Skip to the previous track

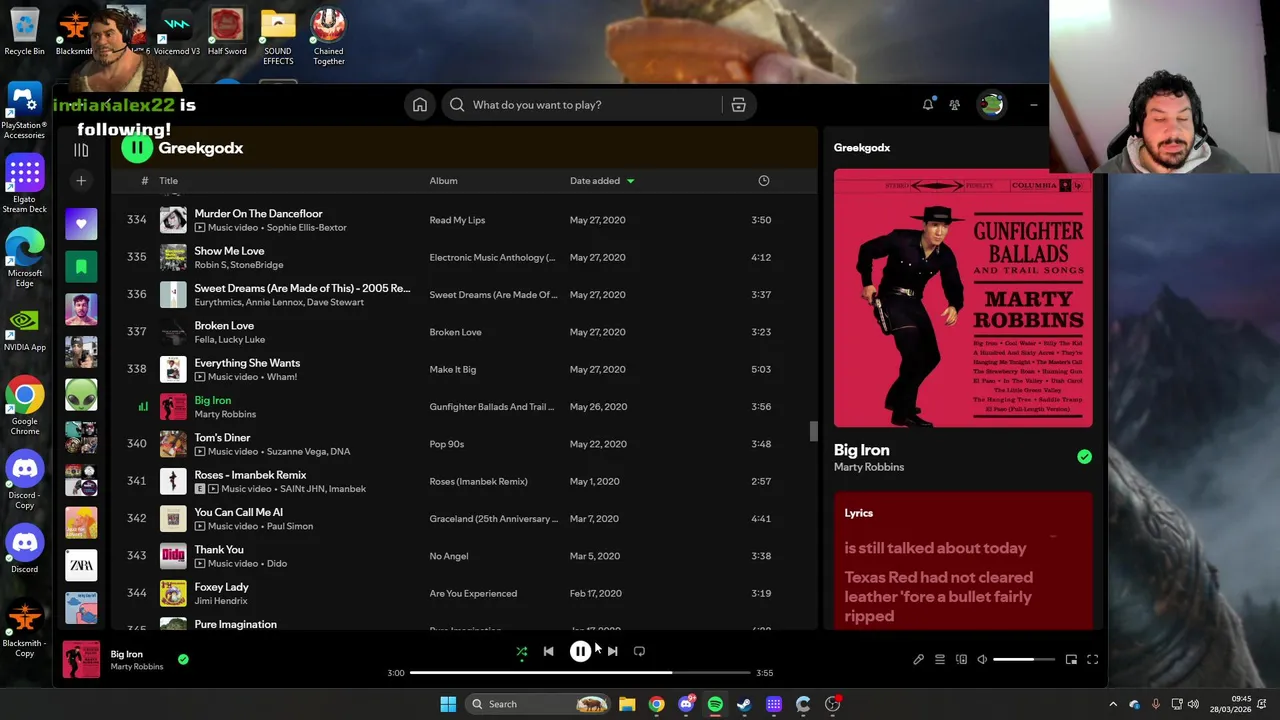tap(548, 651)
